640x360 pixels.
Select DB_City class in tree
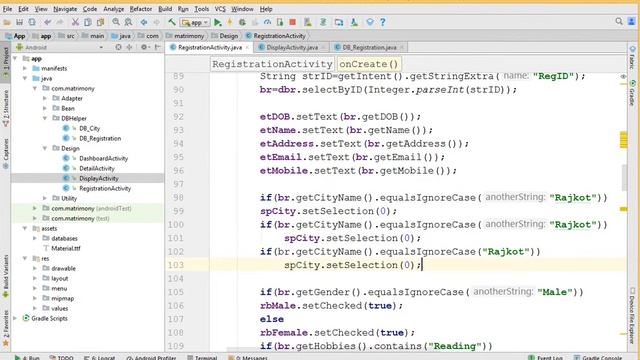click(x=89, y=129)
